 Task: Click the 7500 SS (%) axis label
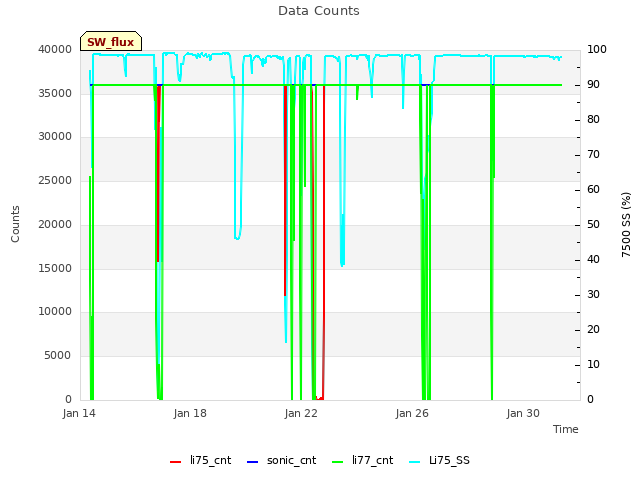pyautogui.click(x=626, y=224)
